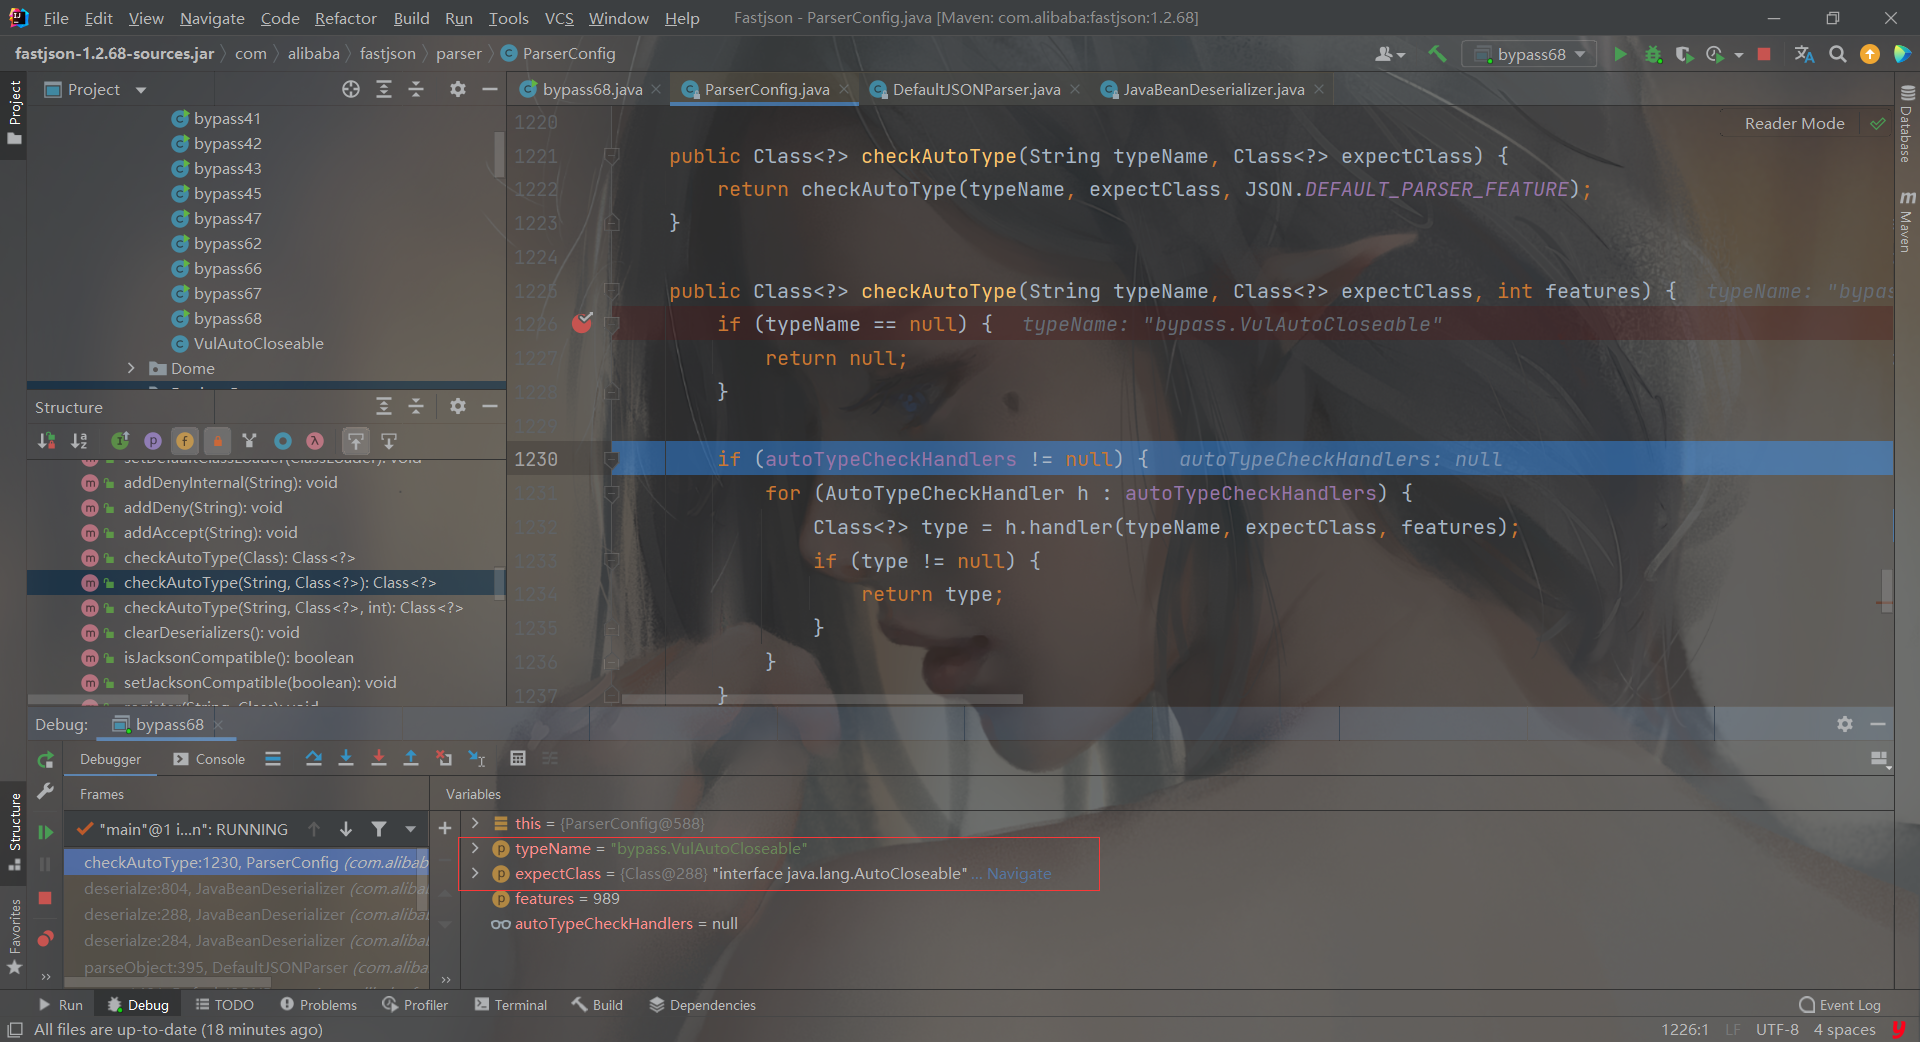Switch to the bypass68.java editor tab

click(x=592, y=89)
